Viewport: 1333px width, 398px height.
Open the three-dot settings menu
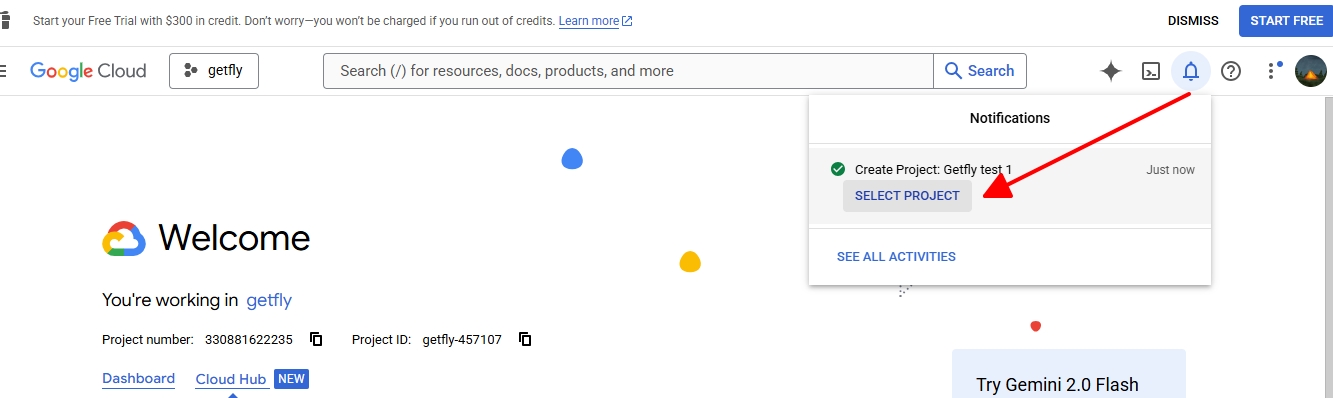(1272, 71)
